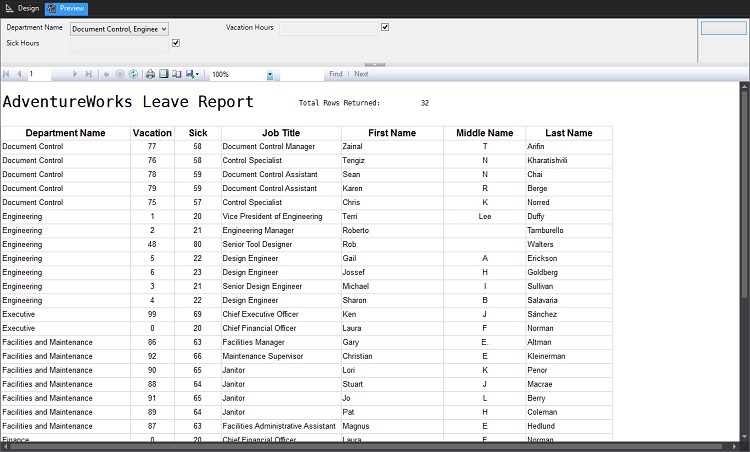Go to the first page arrow
Viewport: 750px width, 452px height.
[x=7, y=74]
